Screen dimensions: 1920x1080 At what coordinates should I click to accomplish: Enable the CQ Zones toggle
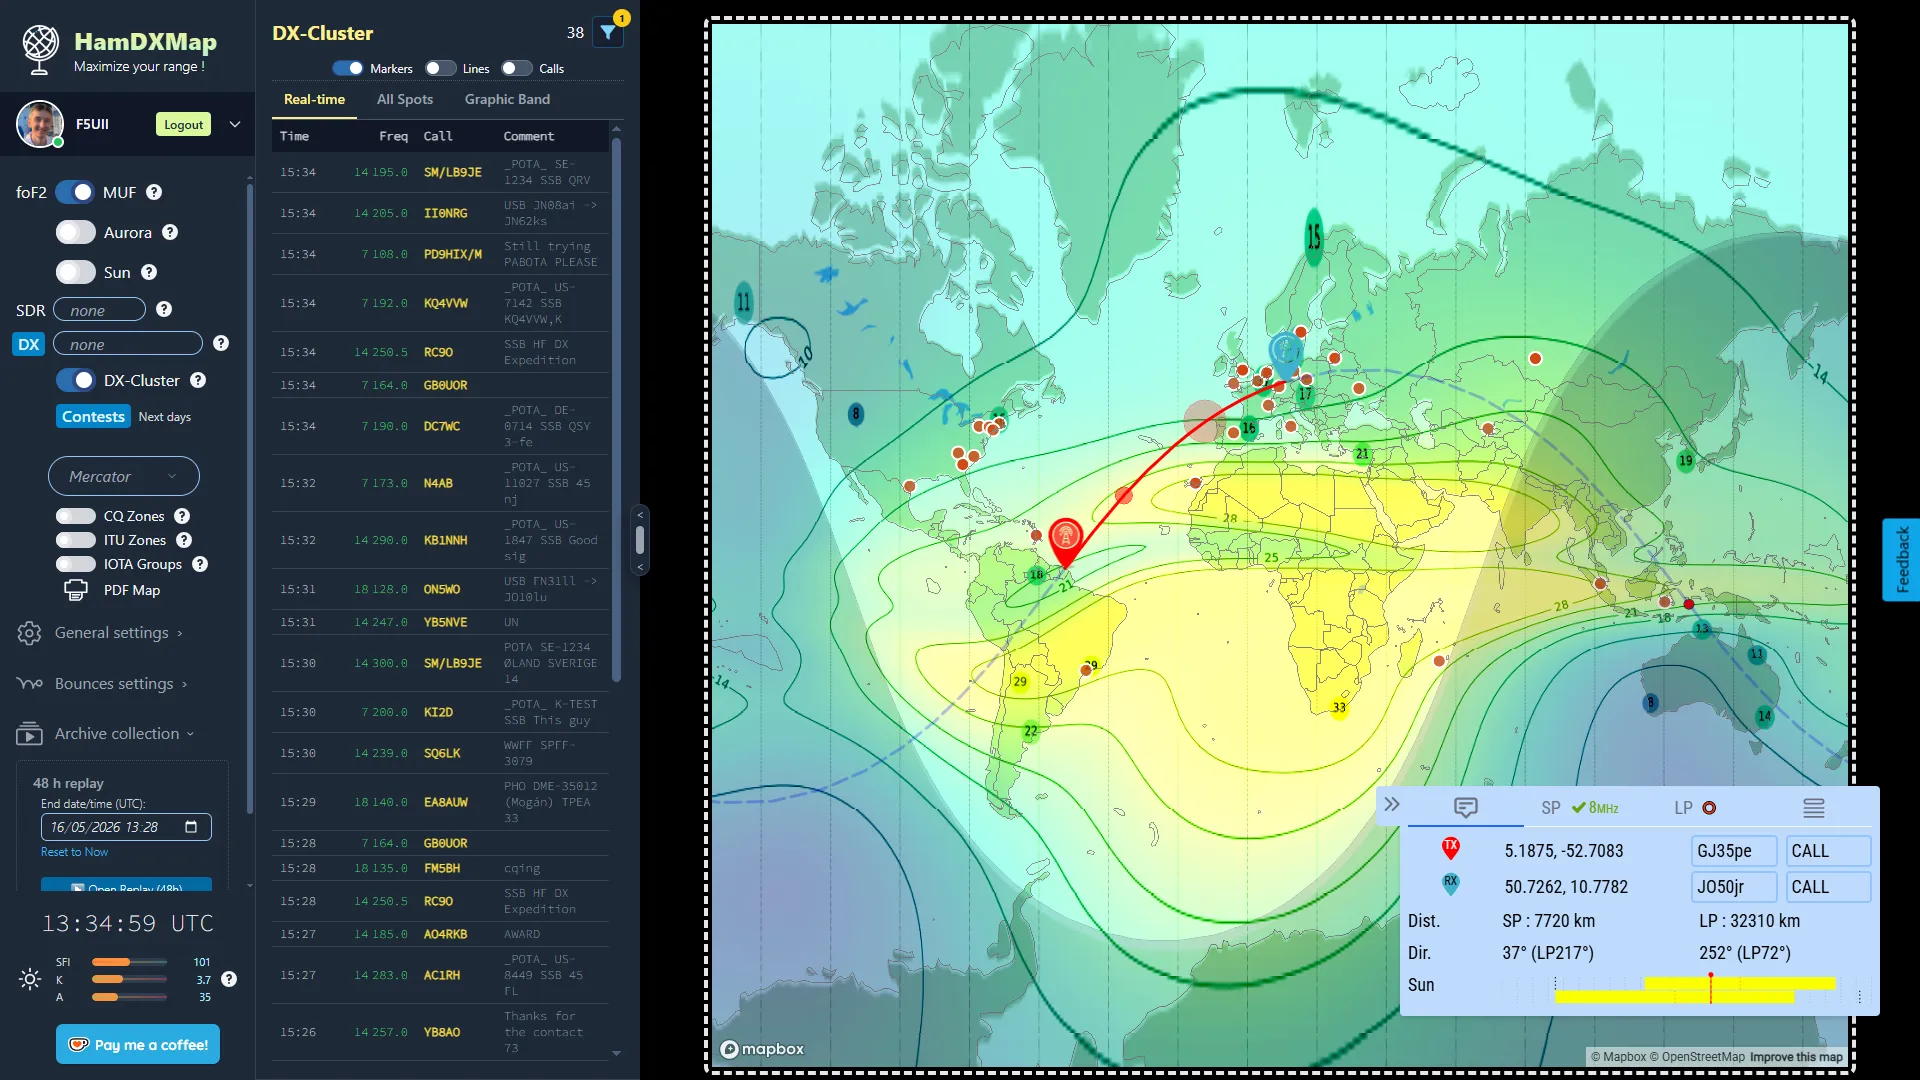coord(76,516)
